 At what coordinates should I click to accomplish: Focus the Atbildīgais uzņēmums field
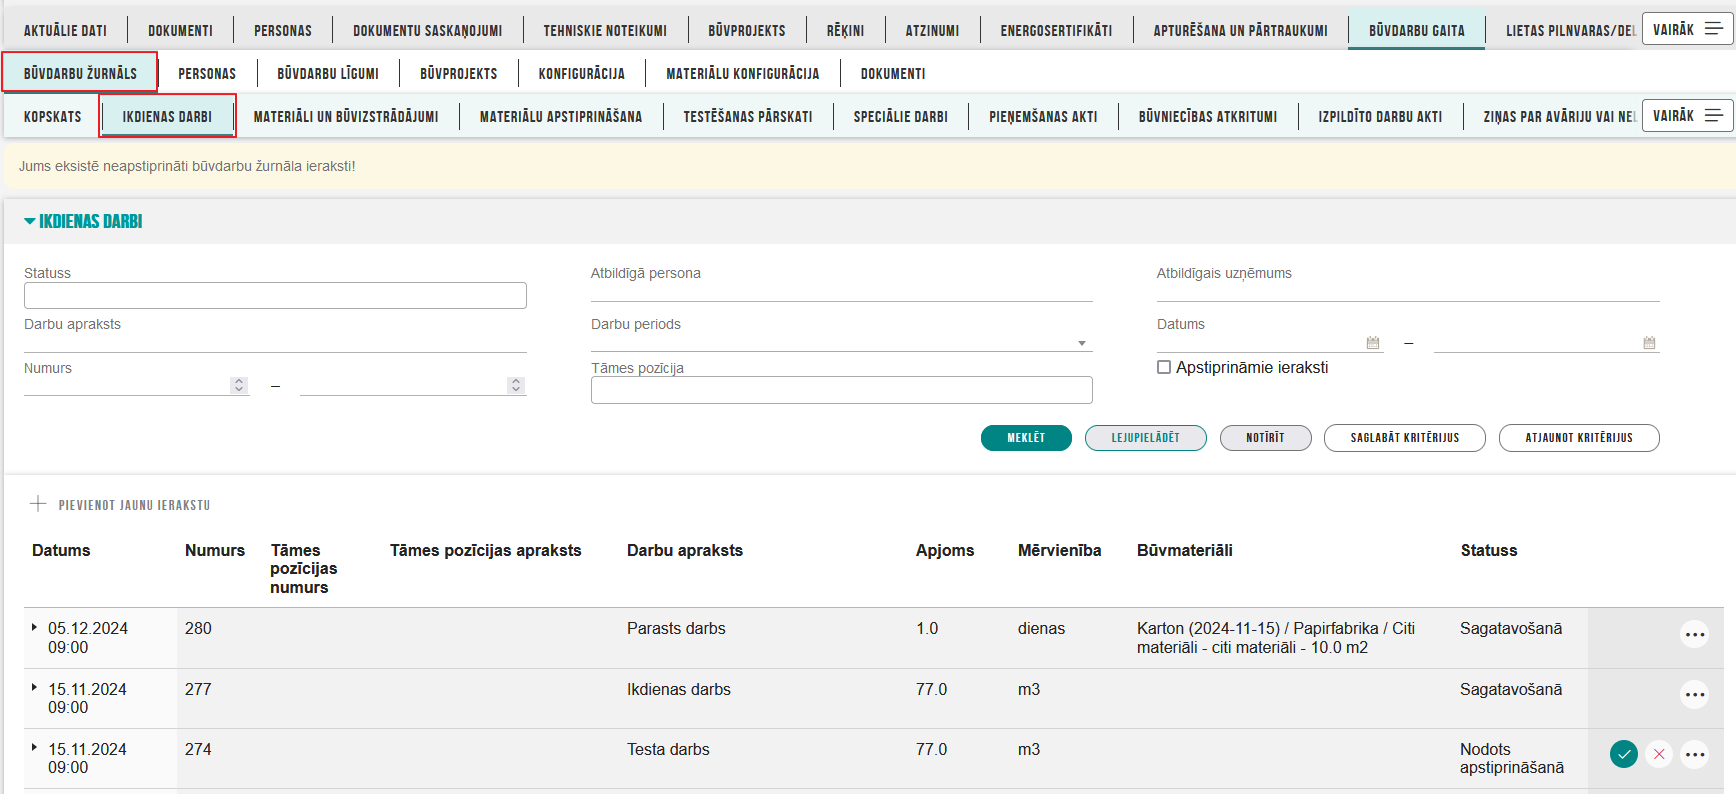pos(1408,291)
